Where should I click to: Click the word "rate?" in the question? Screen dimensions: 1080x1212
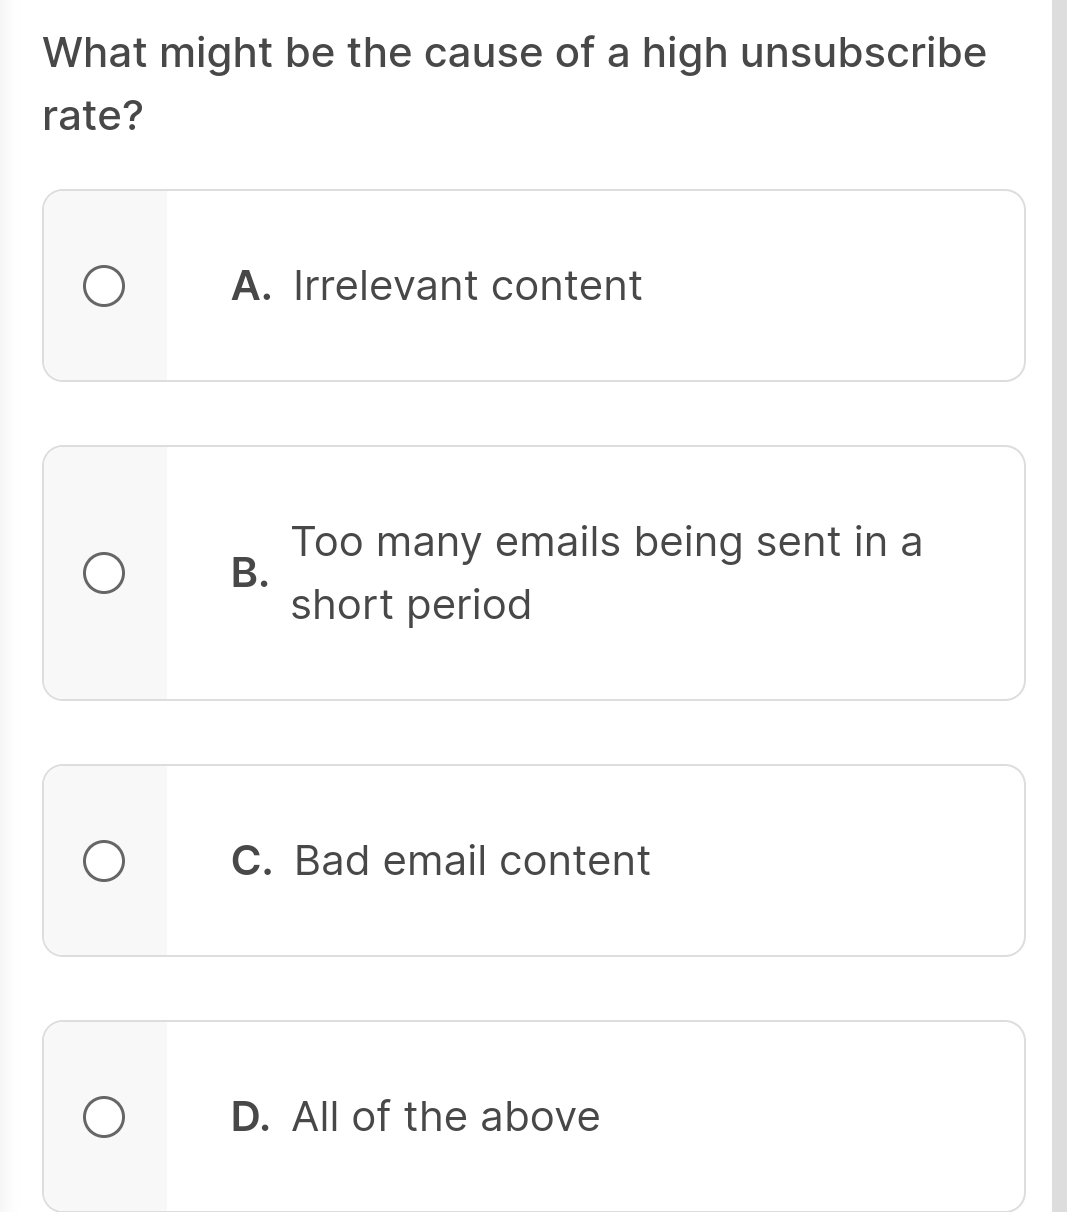[x=93, y=117]
